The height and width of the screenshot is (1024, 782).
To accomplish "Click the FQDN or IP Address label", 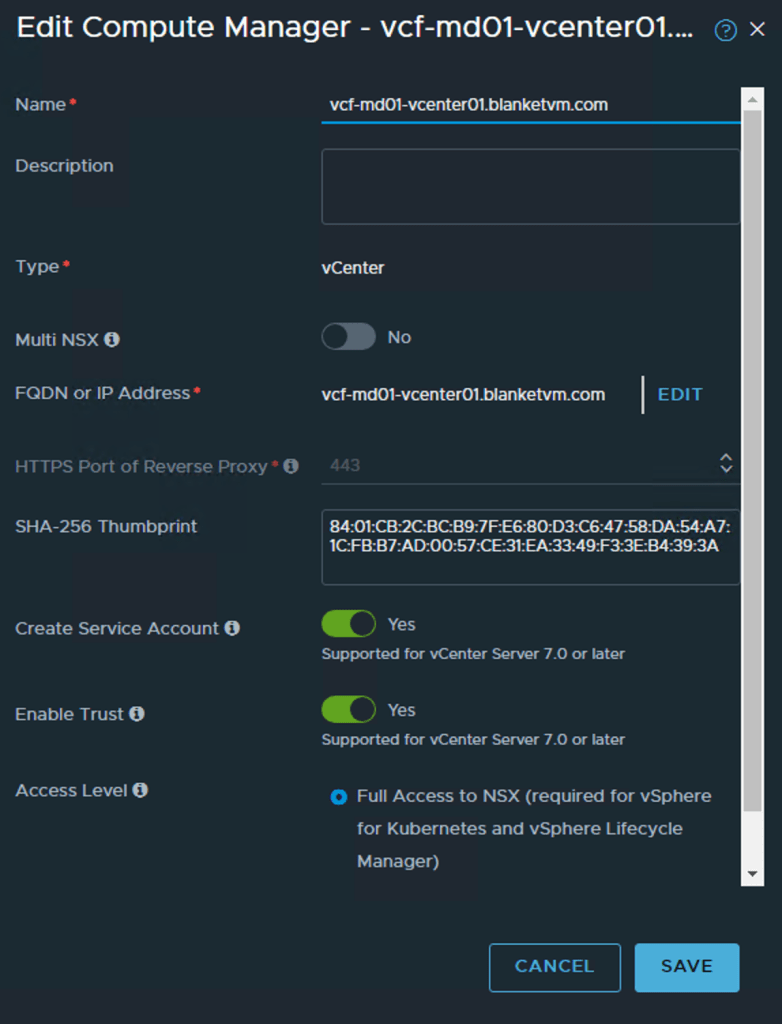I will 103,393.
